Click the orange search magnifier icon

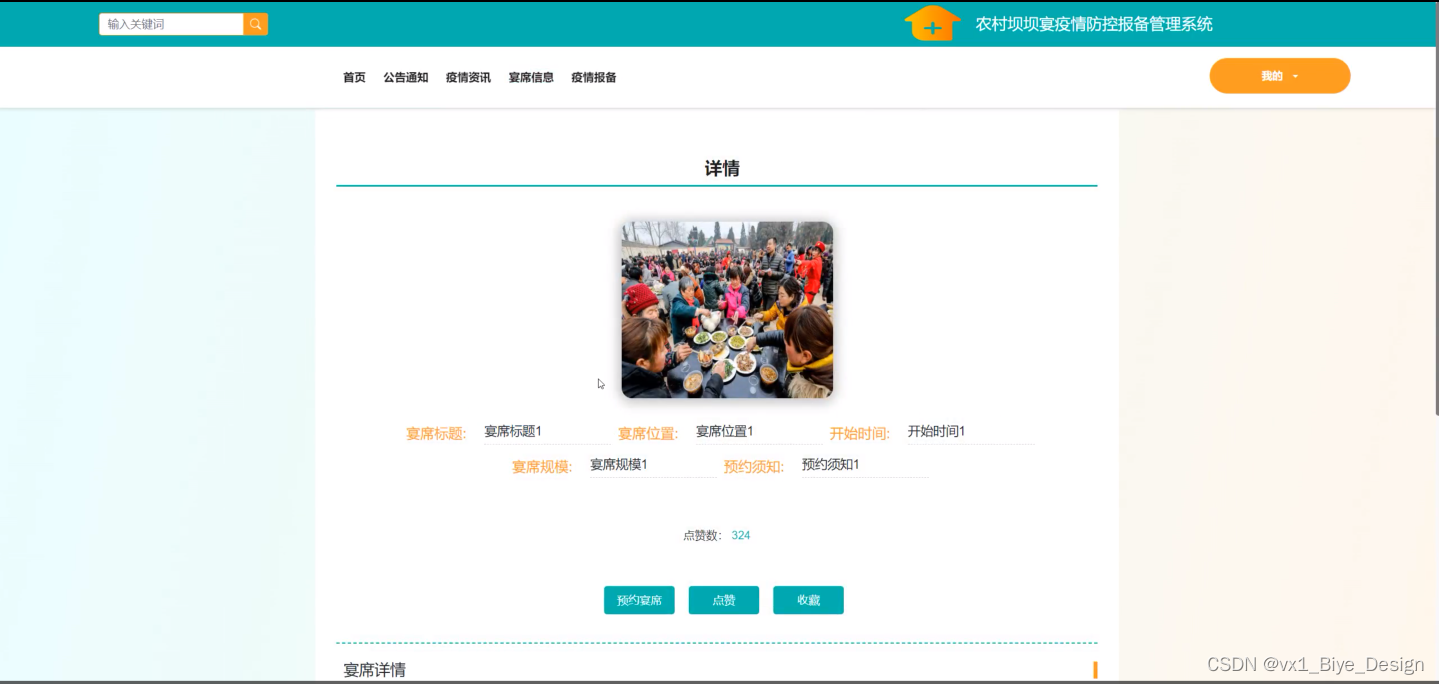coord(256,24)
